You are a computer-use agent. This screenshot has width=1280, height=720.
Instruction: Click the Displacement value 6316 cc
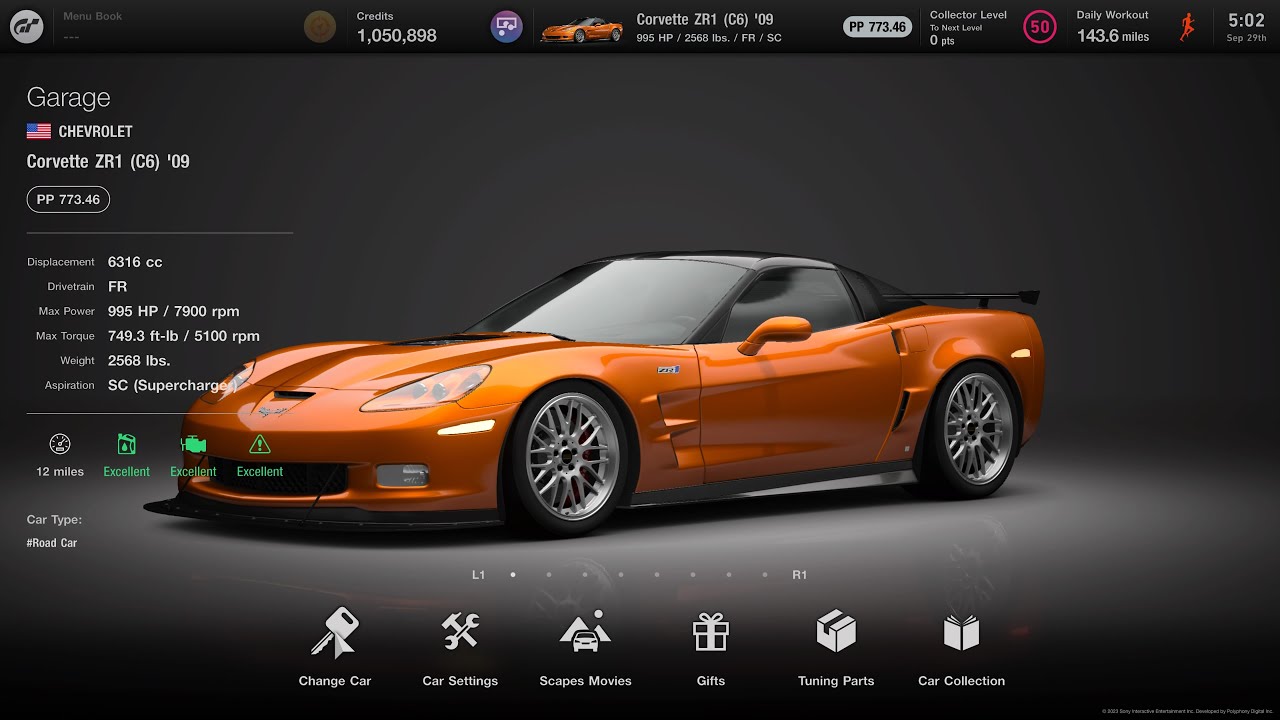[135, 262]
